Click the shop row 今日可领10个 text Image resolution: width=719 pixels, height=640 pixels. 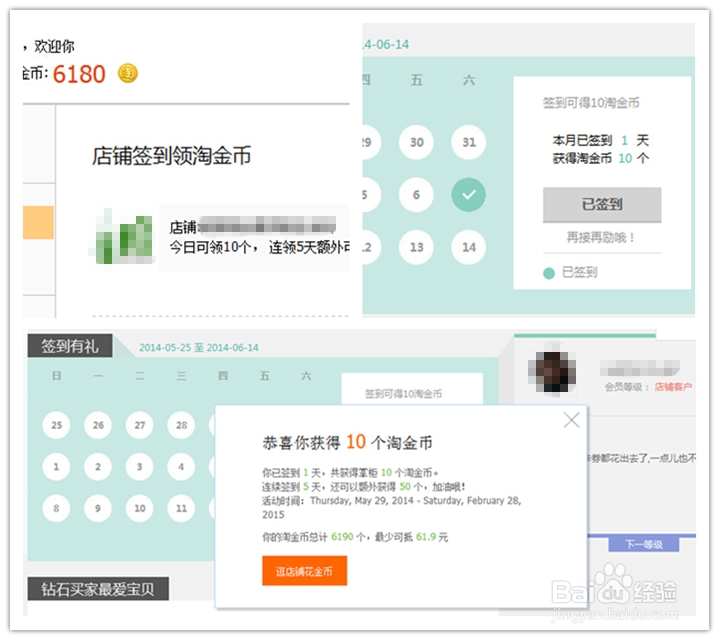tap(260, 248)
